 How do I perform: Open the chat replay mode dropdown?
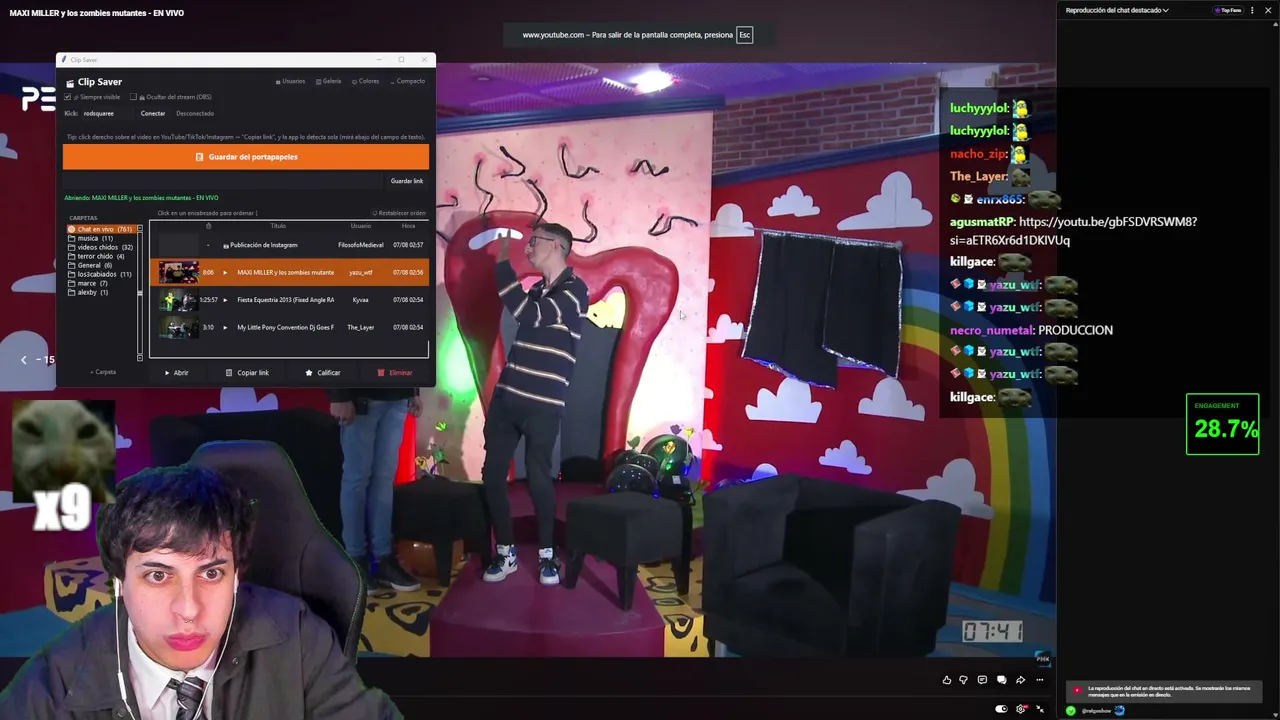(x=1117, y=10)
